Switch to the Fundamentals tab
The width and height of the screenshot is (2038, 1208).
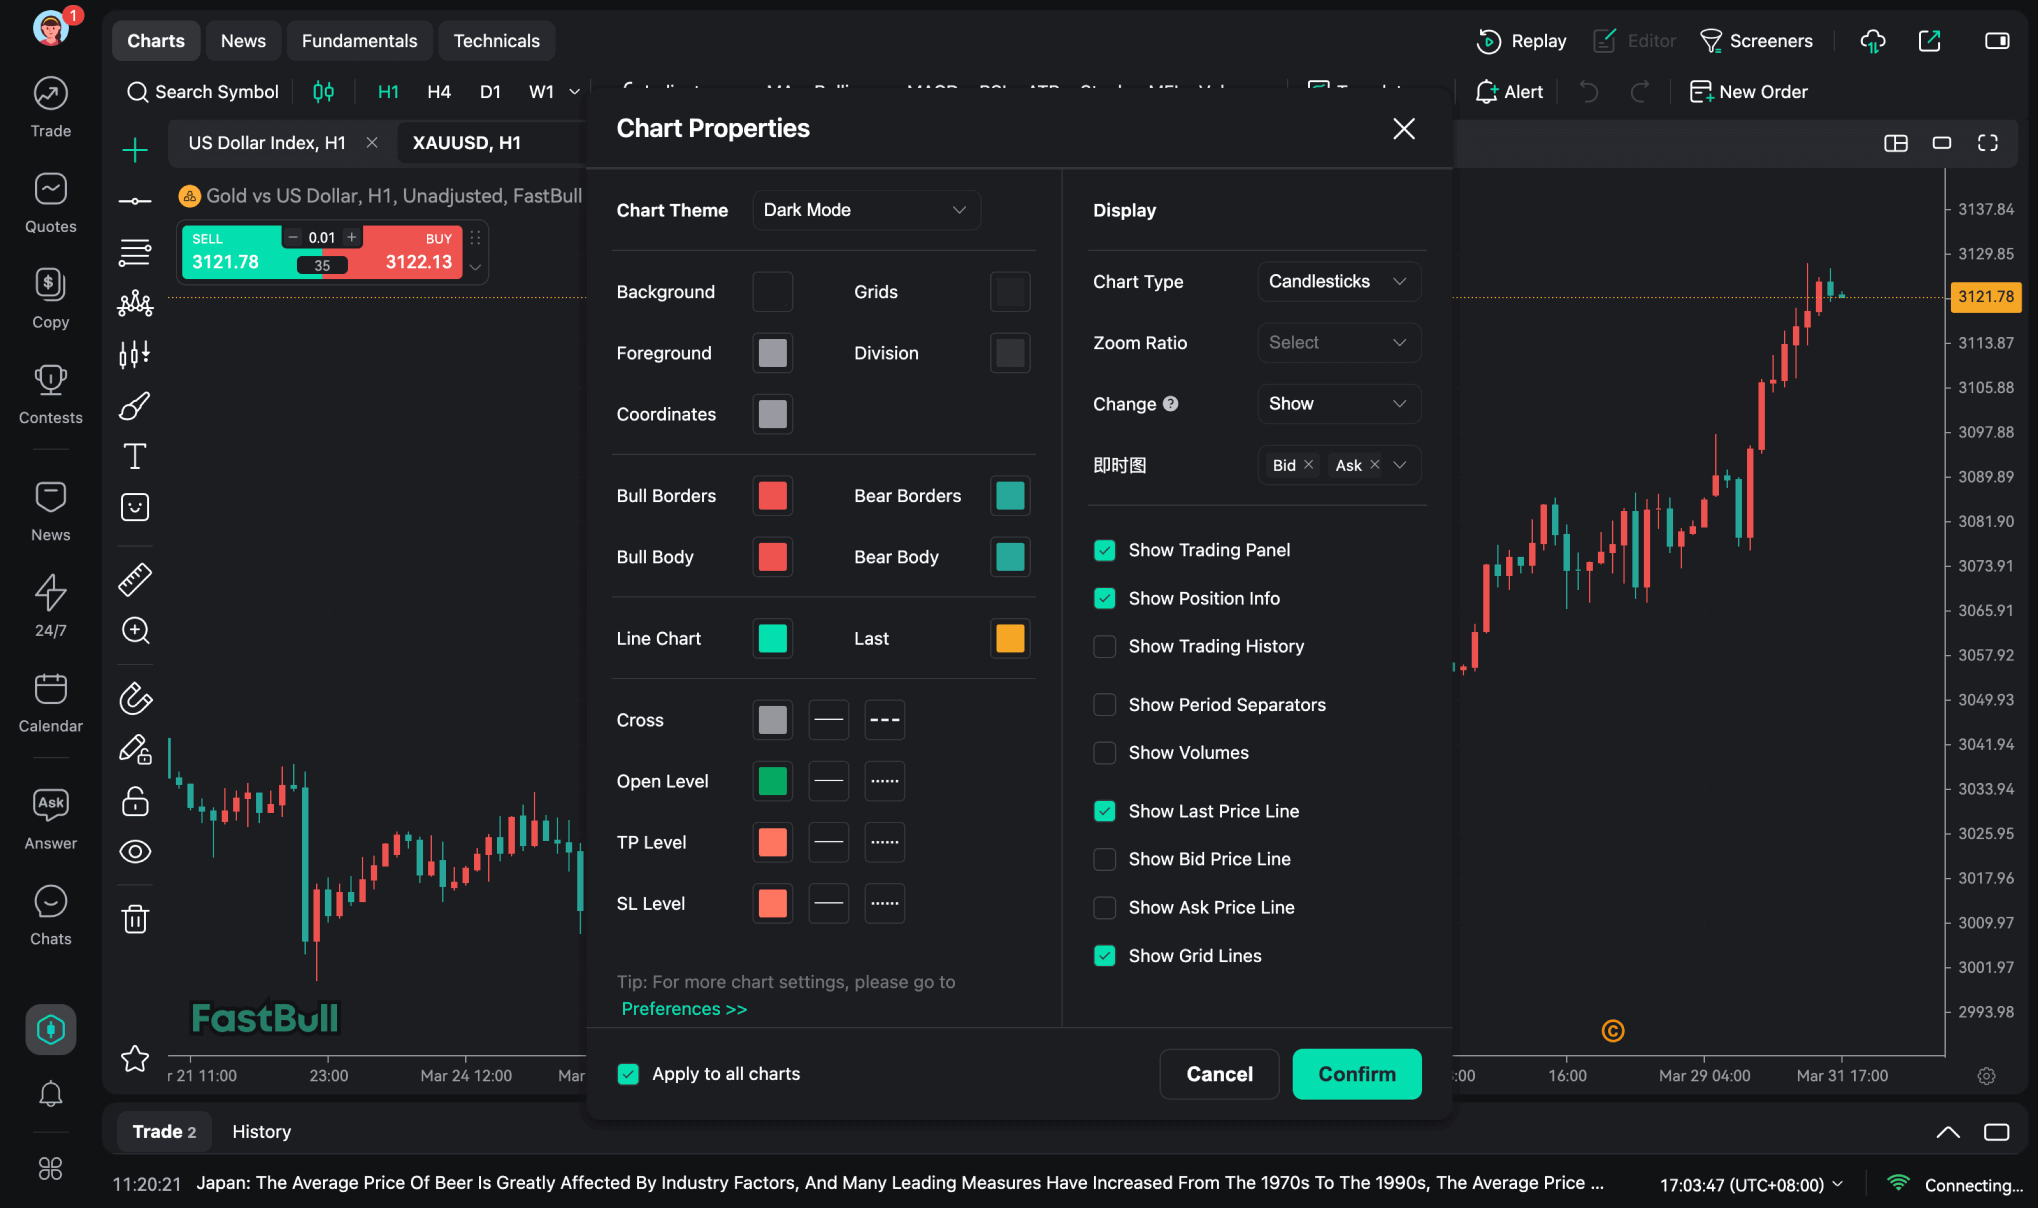[359, 41]
